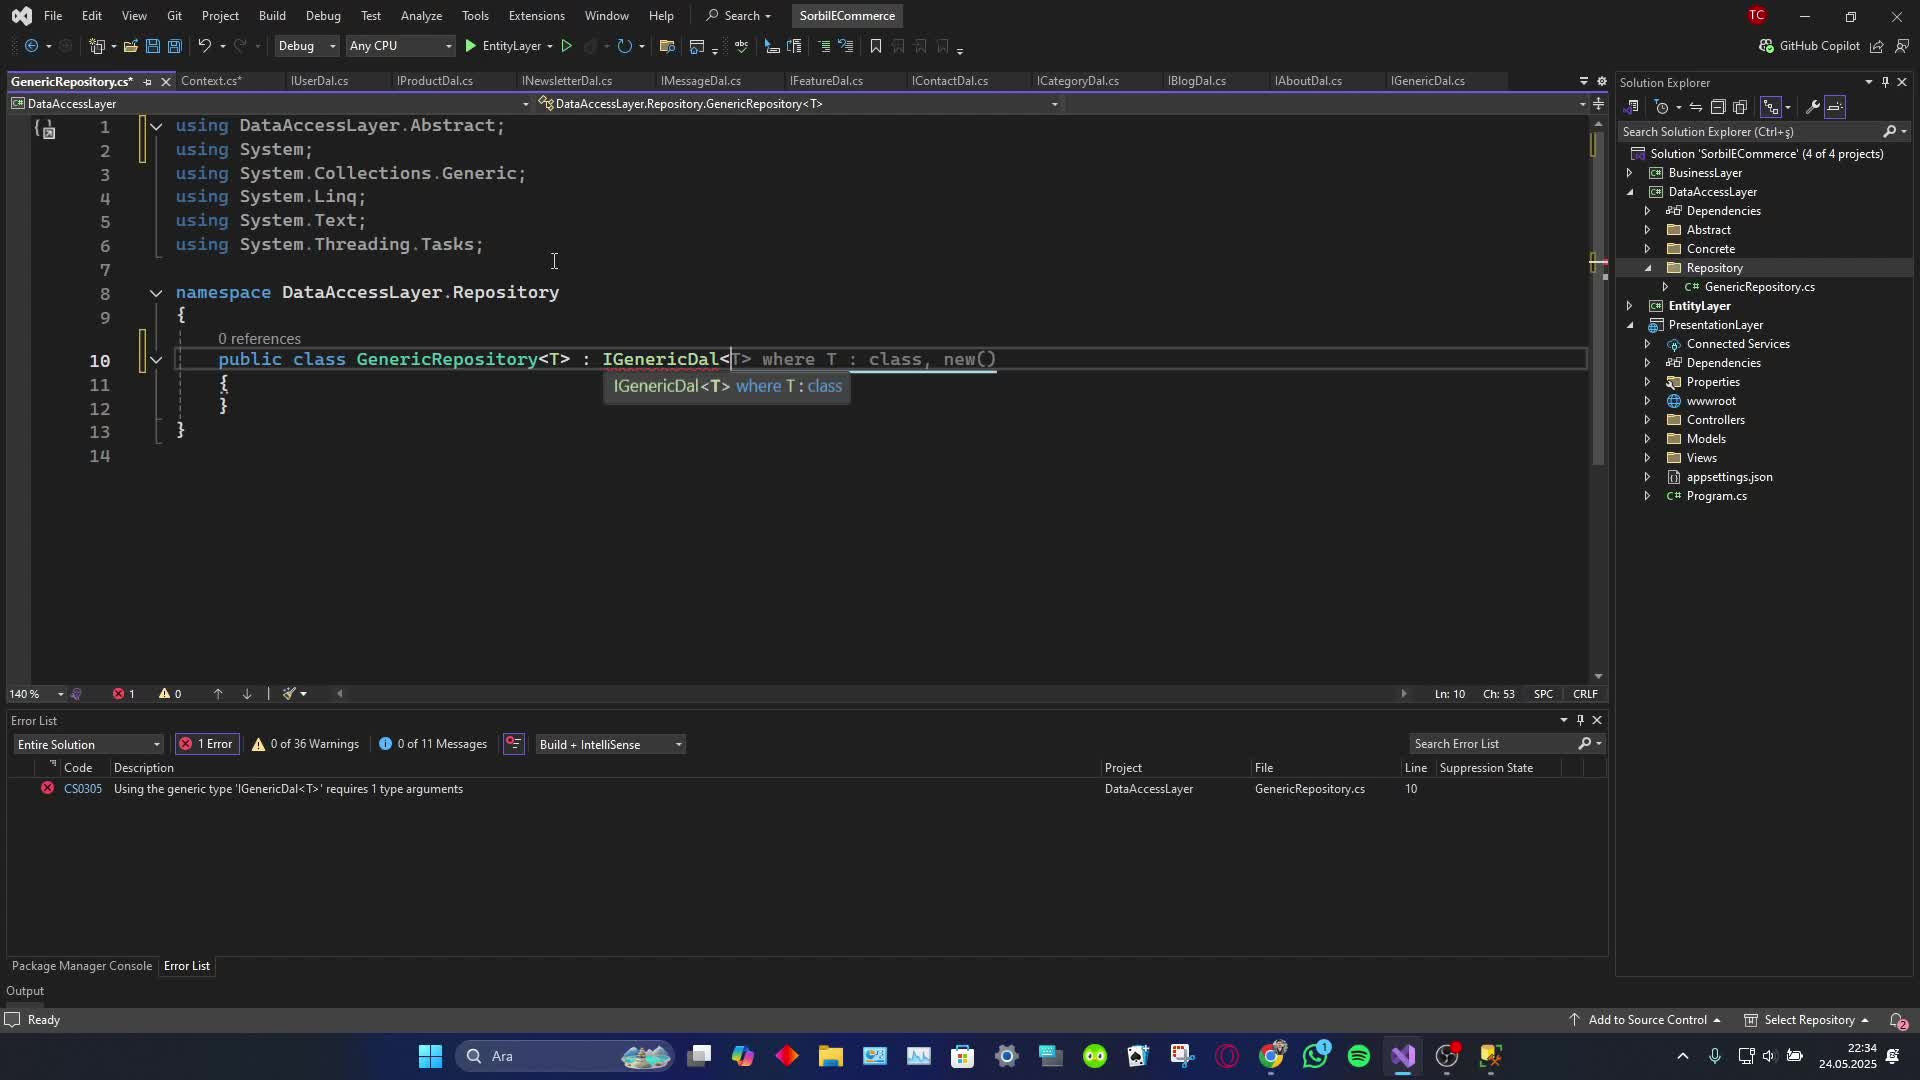
Task: Collapse the namespace block on line 8
Action: pos(156,293)
